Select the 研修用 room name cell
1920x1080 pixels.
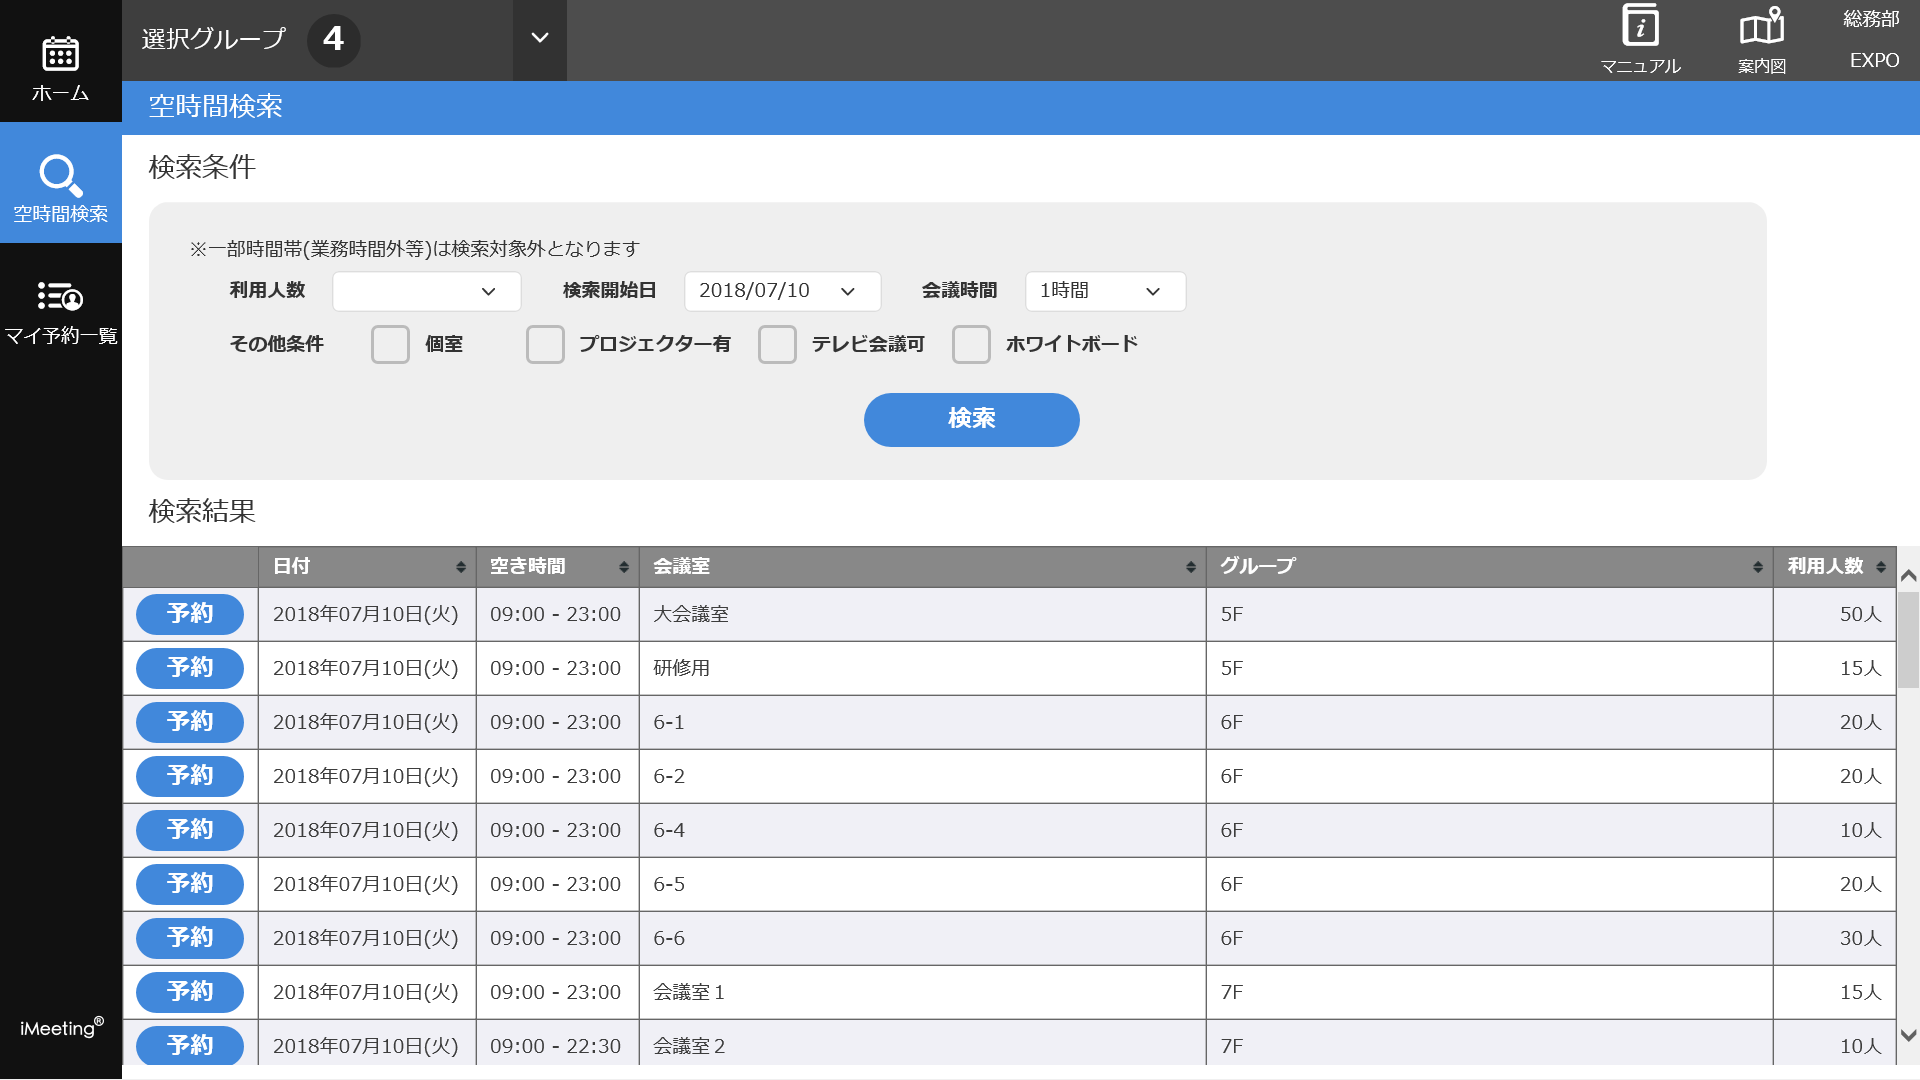(x=922, y=668)
